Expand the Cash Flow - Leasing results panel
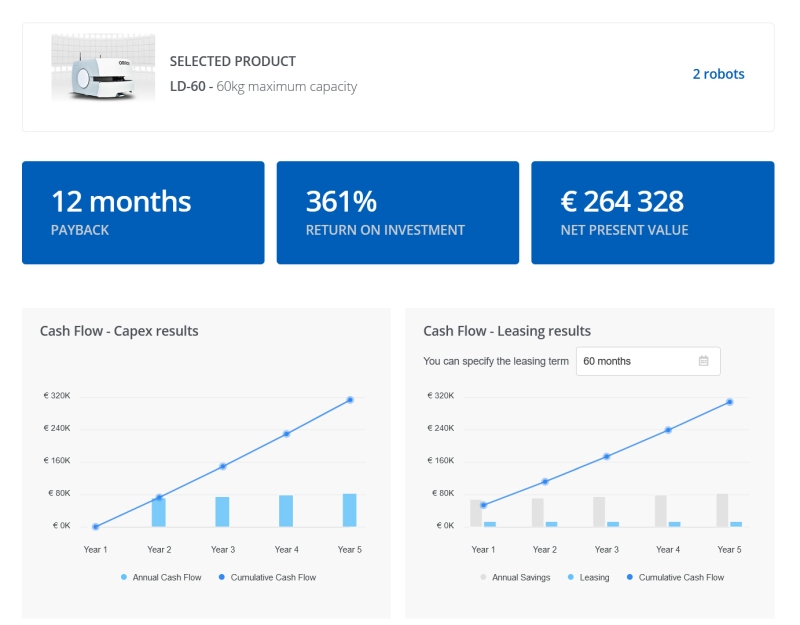This screenshot has height=625, width=800. coord(506,331)
